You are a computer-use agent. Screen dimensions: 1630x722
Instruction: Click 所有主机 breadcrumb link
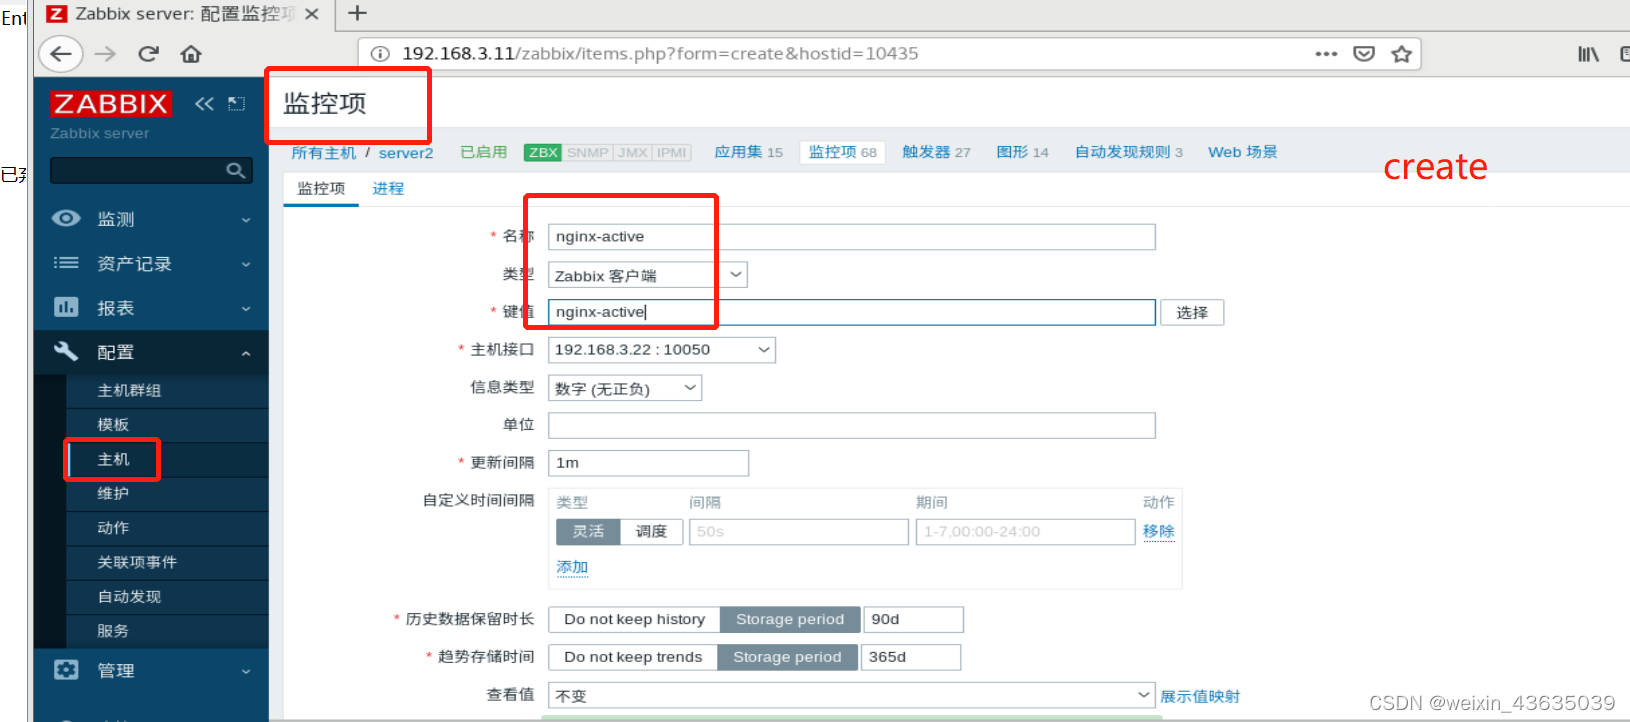point(324,153)
